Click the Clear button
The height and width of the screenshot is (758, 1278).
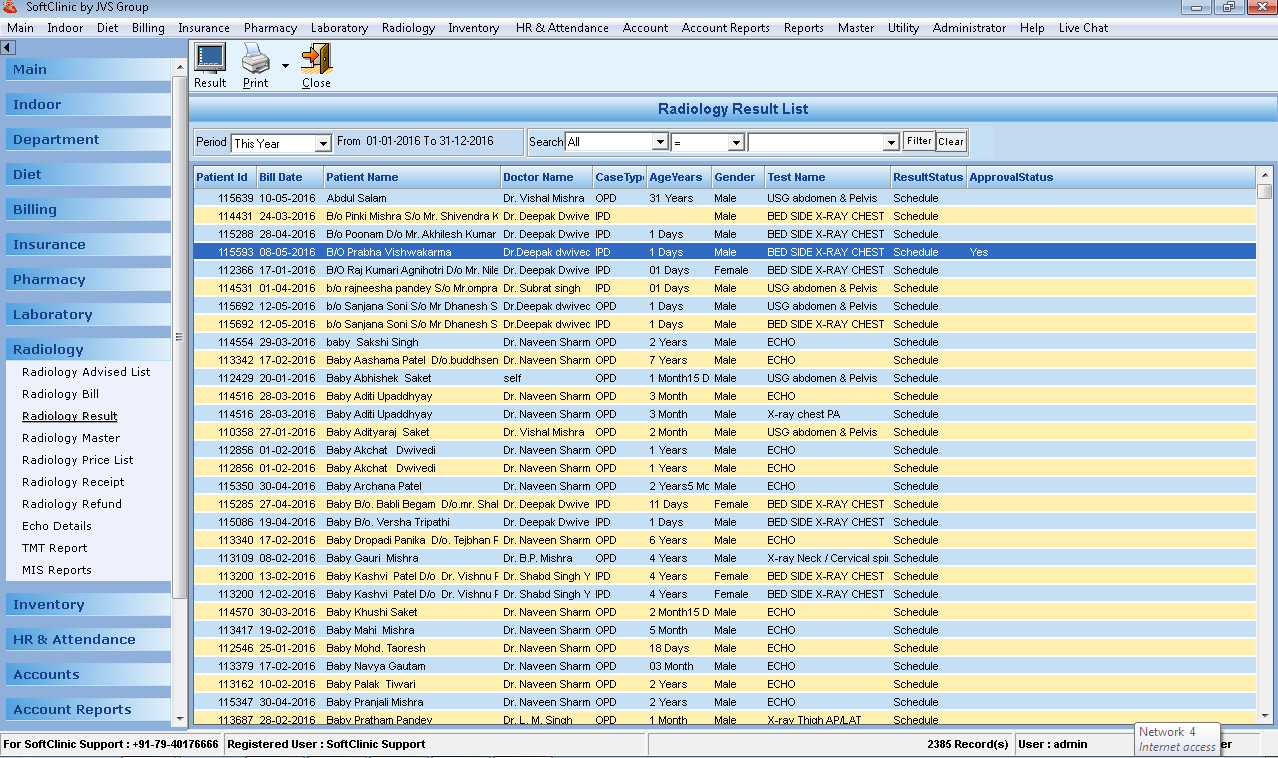951,141
